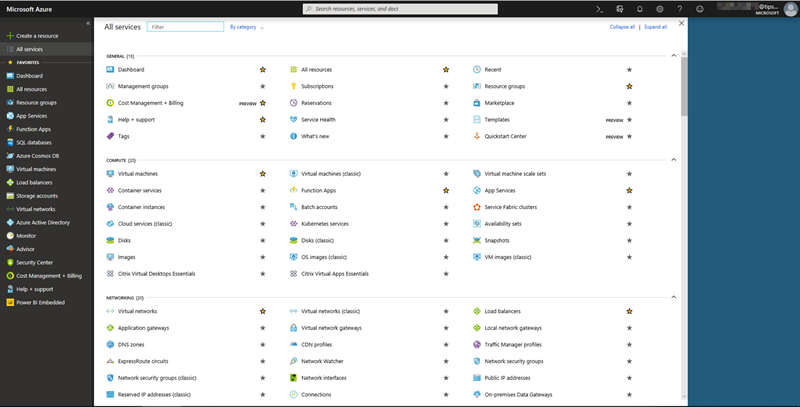Click the Function Apps icon in the sidebar

click(9, 129)
